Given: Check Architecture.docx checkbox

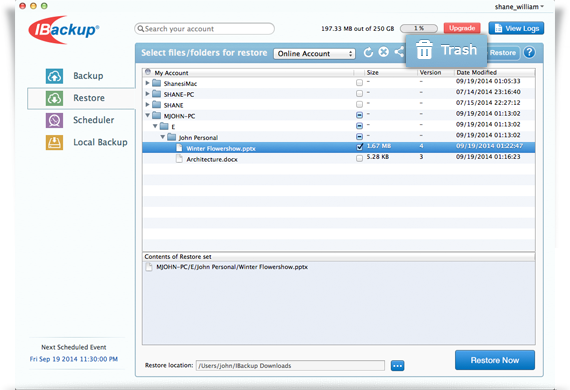Looking at the screenshot, I should tap(359, 158).
